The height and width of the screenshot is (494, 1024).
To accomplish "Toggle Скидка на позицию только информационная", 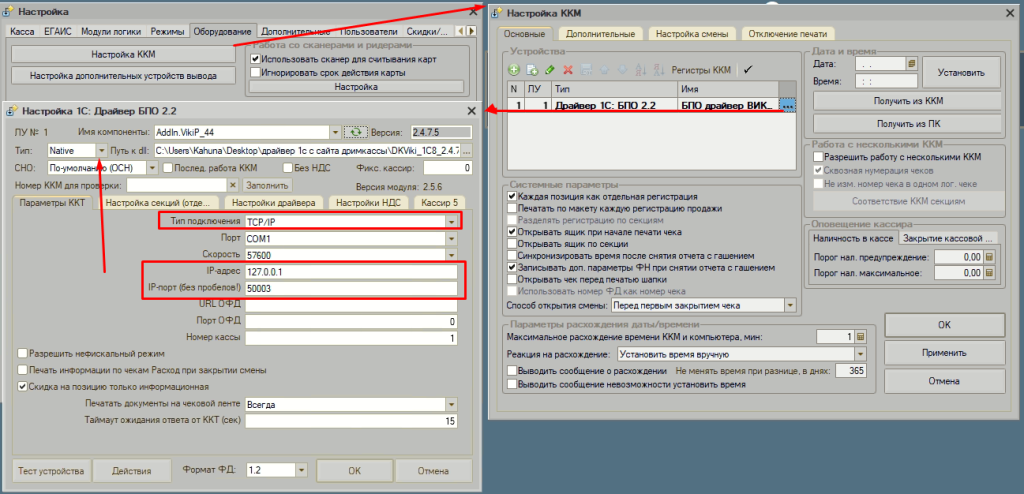I will [x=22, y=386].
